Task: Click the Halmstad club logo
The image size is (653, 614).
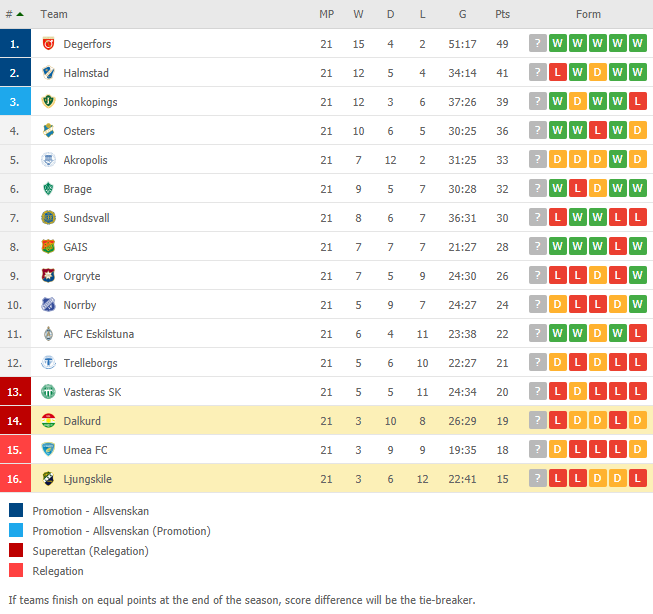Action: click(x=48, y=72)
